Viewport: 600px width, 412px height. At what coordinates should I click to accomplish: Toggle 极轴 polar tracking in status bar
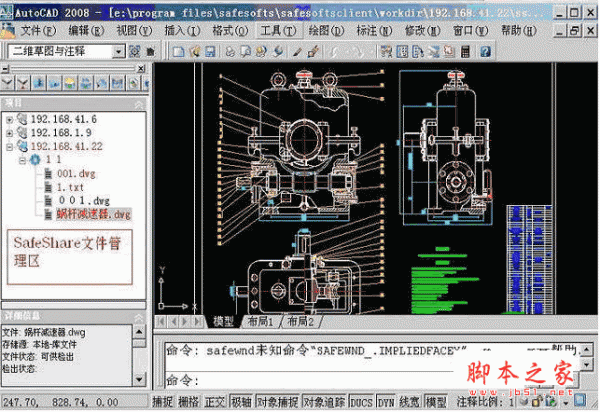(x=241, y=402)
